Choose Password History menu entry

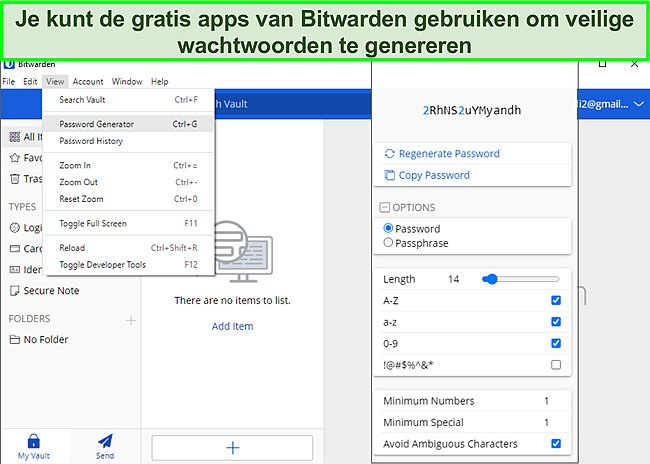tap(129, 141)
